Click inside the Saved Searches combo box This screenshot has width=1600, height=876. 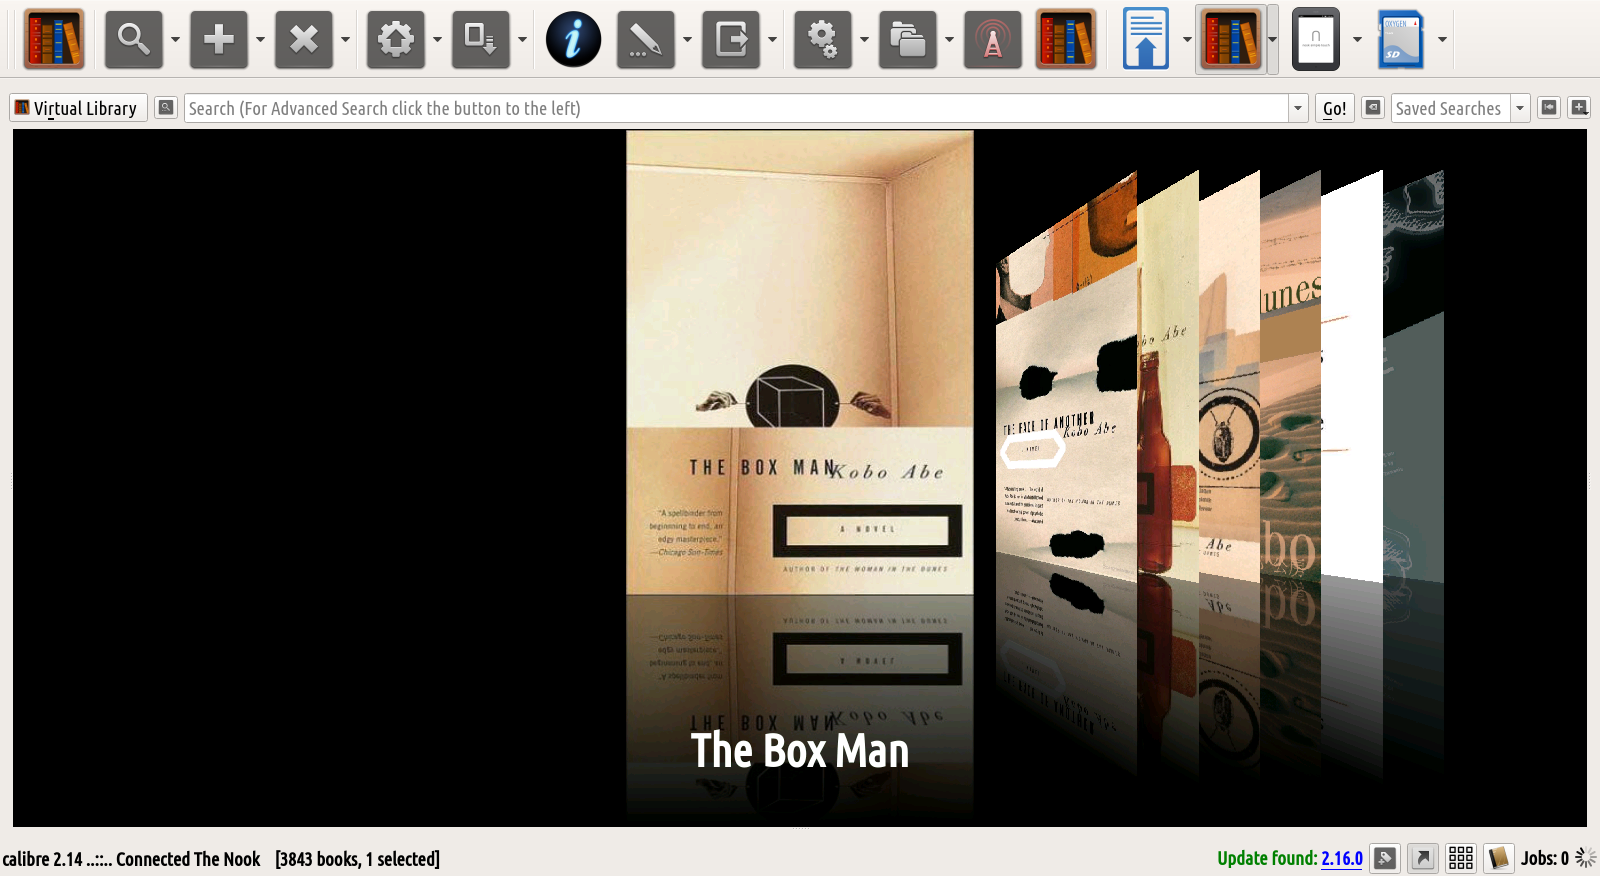1451,108
